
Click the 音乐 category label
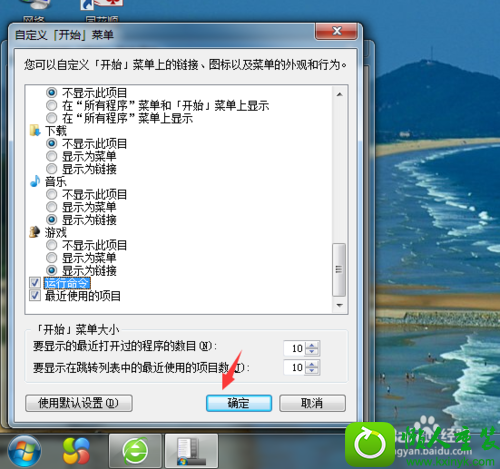tap(56, 182)
